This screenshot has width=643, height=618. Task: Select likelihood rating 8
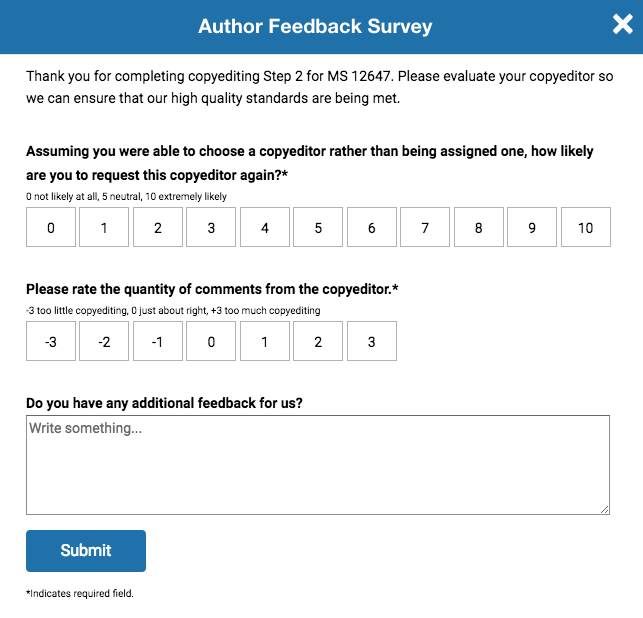(x=479, y=227)
